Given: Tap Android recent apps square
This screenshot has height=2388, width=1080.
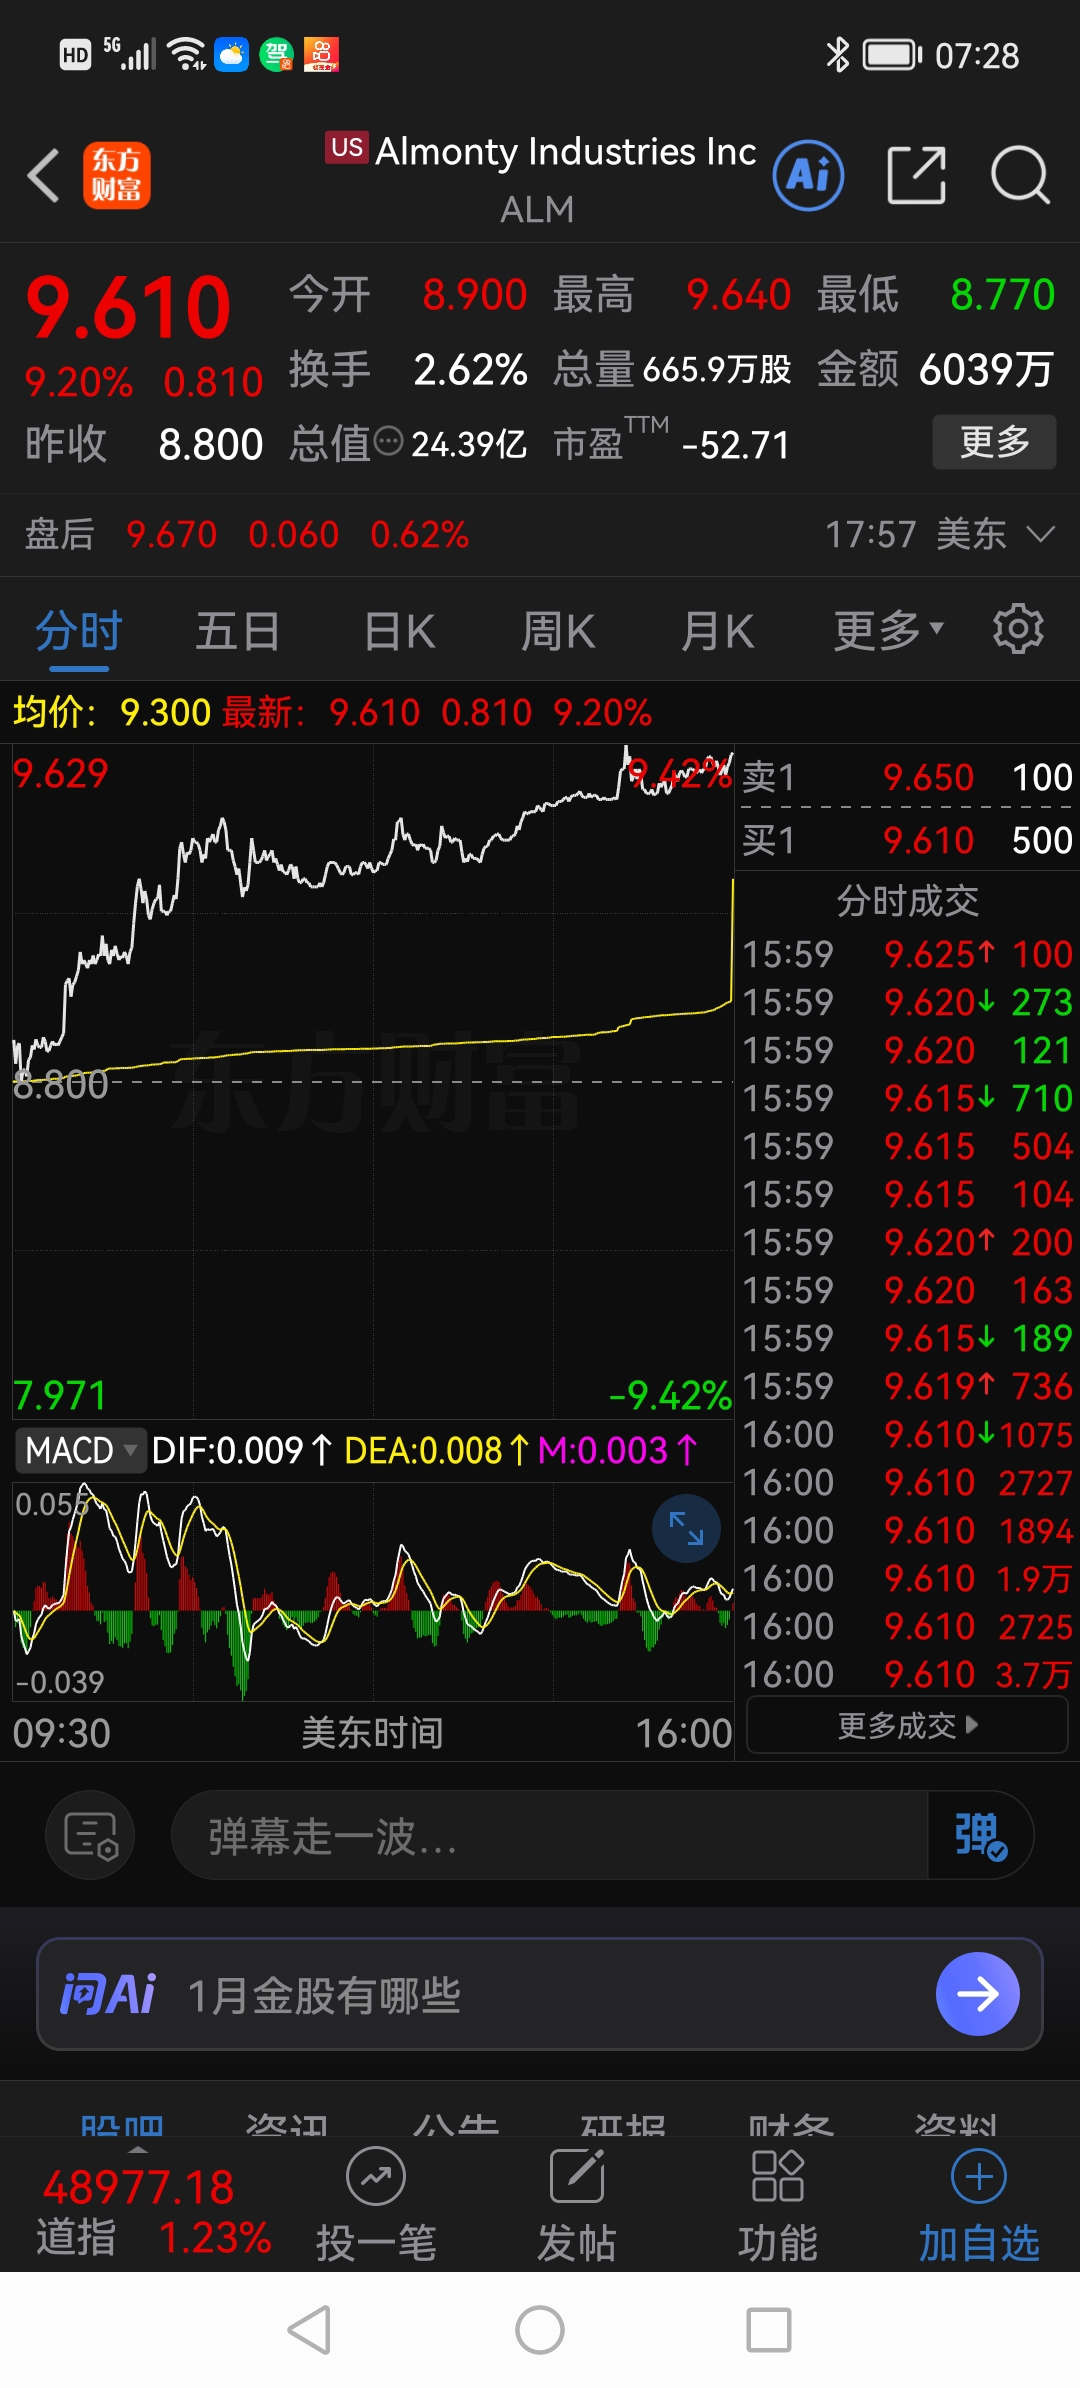Looking at the screenshot, I should pos(769,2330).
